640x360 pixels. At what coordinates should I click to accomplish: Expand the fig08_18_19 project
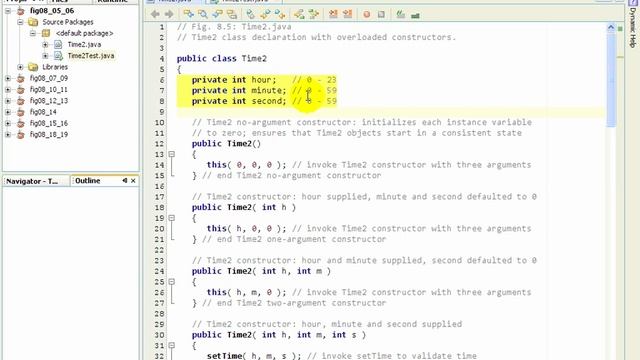[x=8, y=134]
